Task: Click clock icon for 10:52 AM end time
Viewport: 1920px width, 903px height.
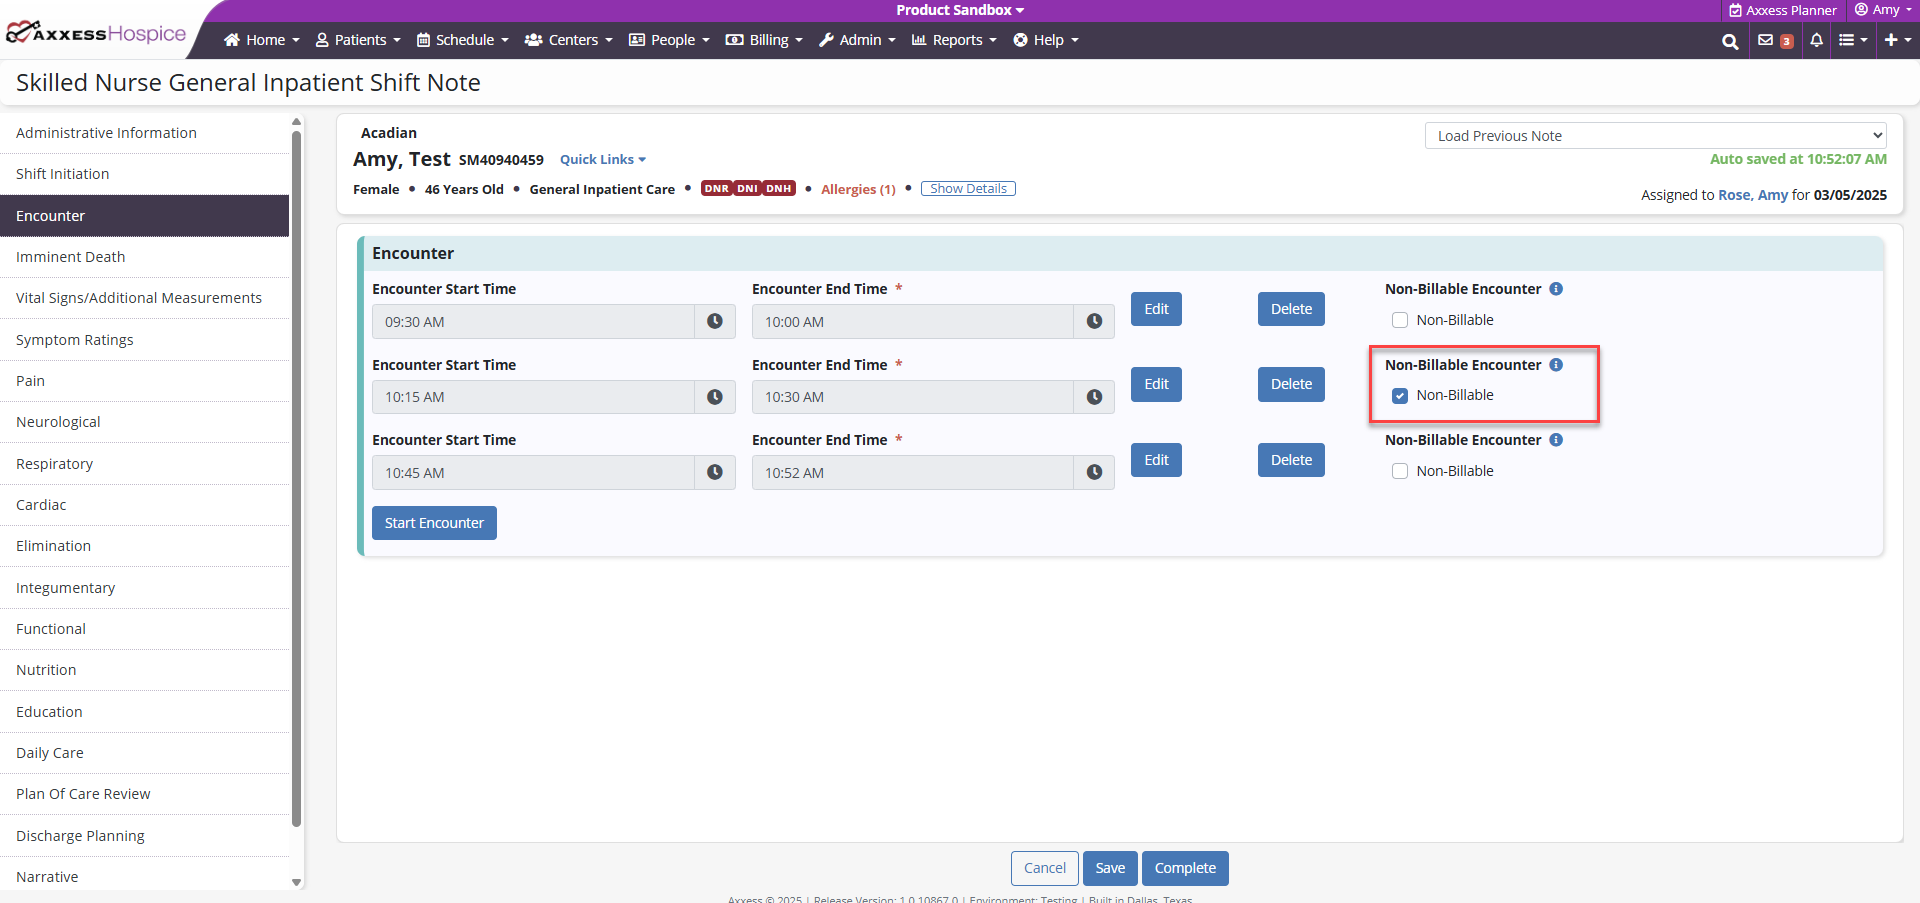Action: tap(1094, 473)
